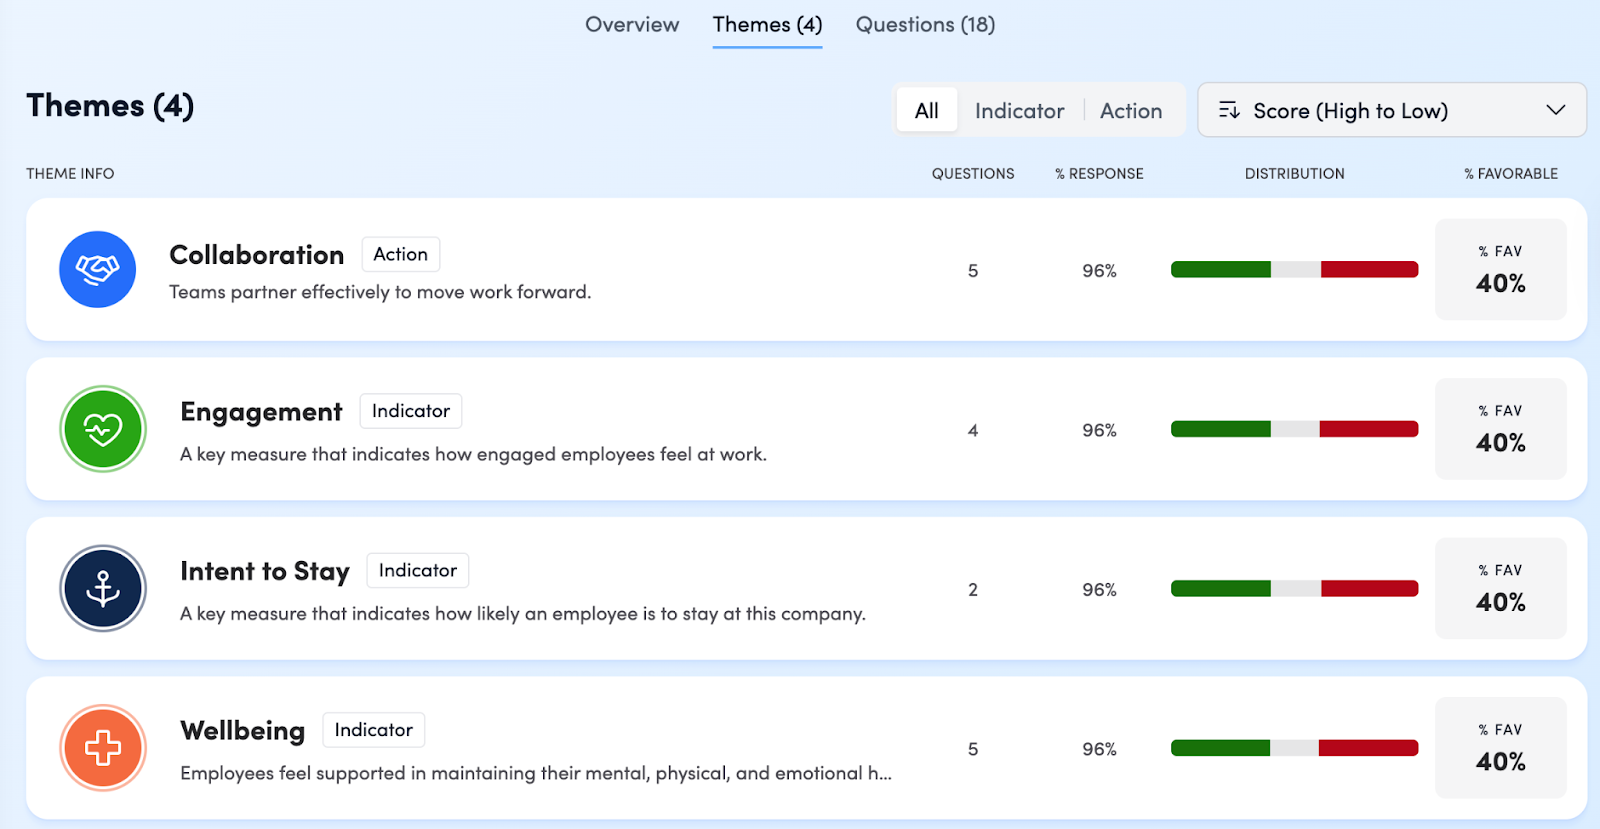Open the Wellbeing theme title
The height and width of the screenshot is (829, 1600).
pos(242,731)
